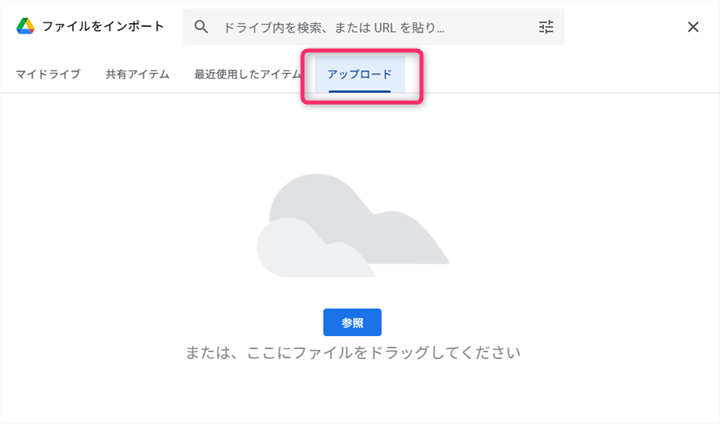720x424 pixels.
Task: Click the cloud upload drop area
Action: click(352, 225)
